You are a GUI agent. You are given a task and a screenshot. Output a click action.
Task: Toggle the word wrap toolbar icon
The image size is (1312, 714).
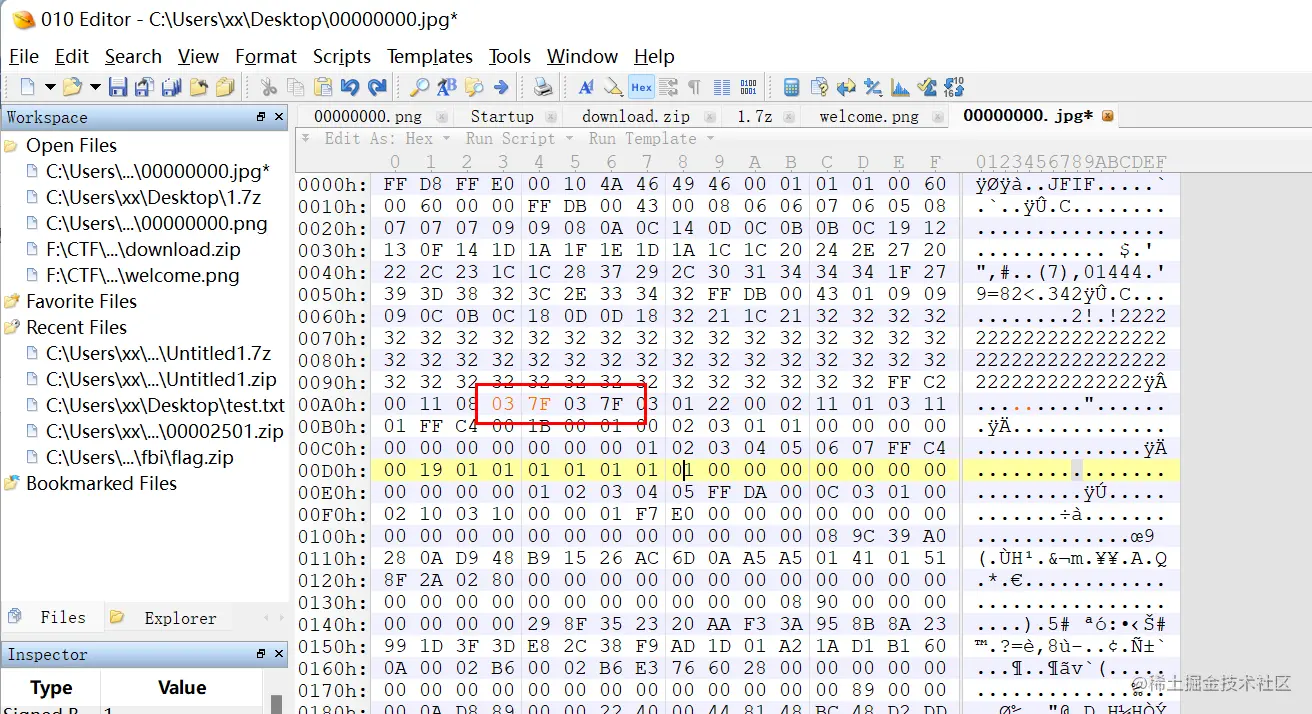(668, 87)
